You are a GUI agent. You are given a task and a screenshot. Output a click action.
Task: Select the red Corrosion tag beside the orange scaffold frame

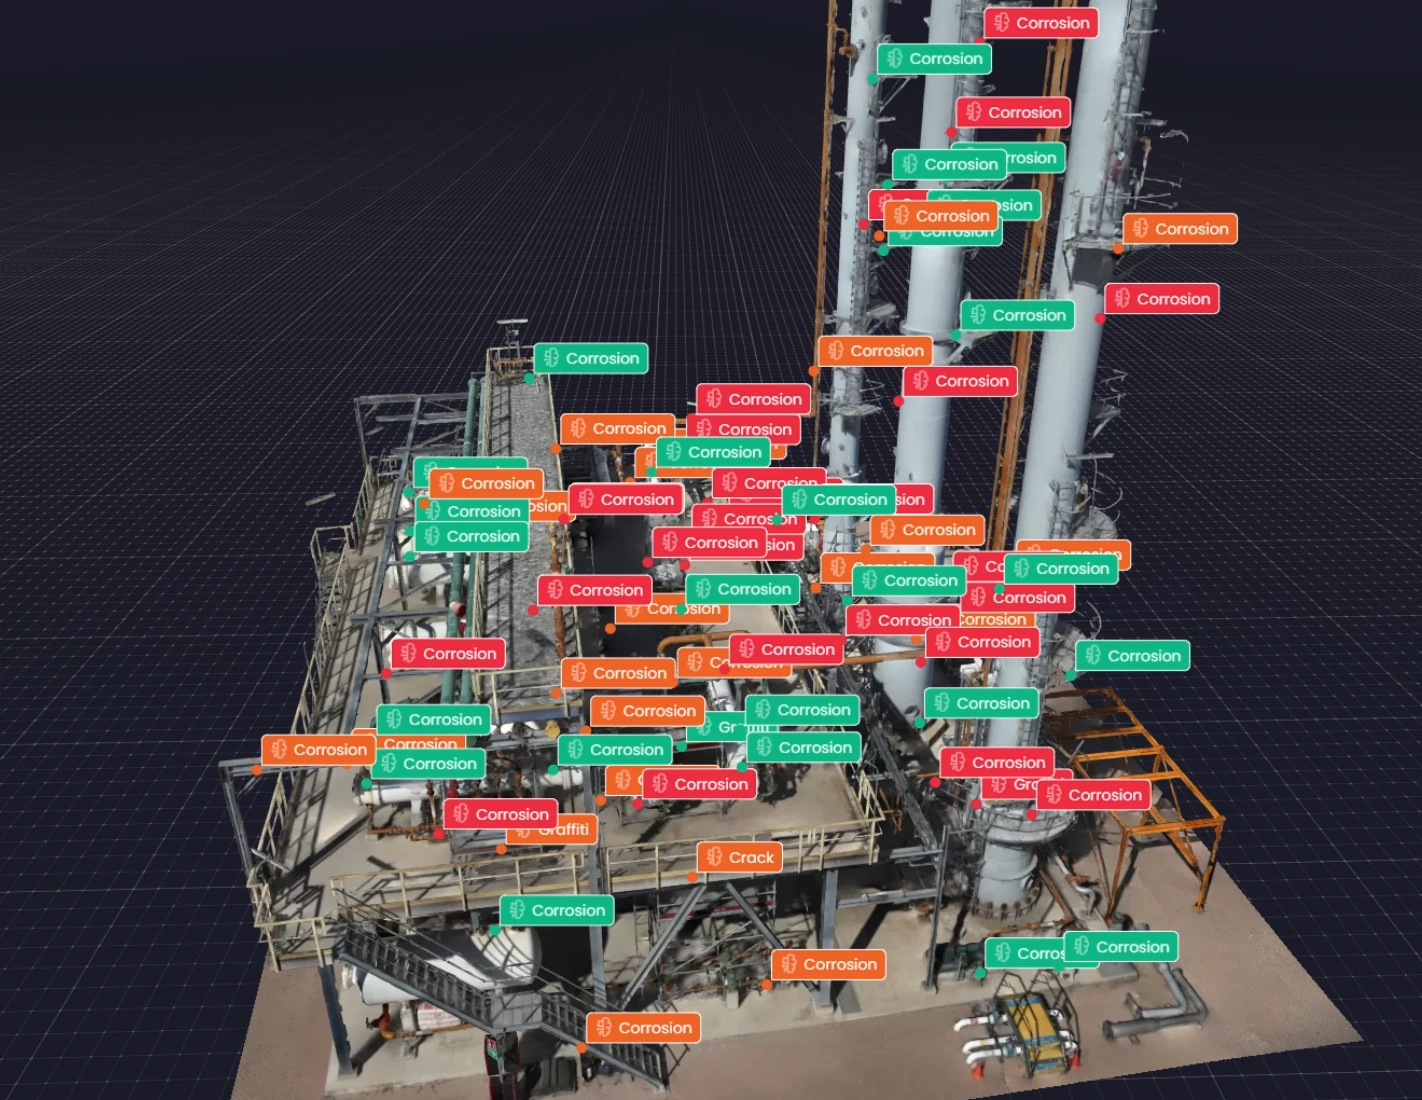(1094, 795)
